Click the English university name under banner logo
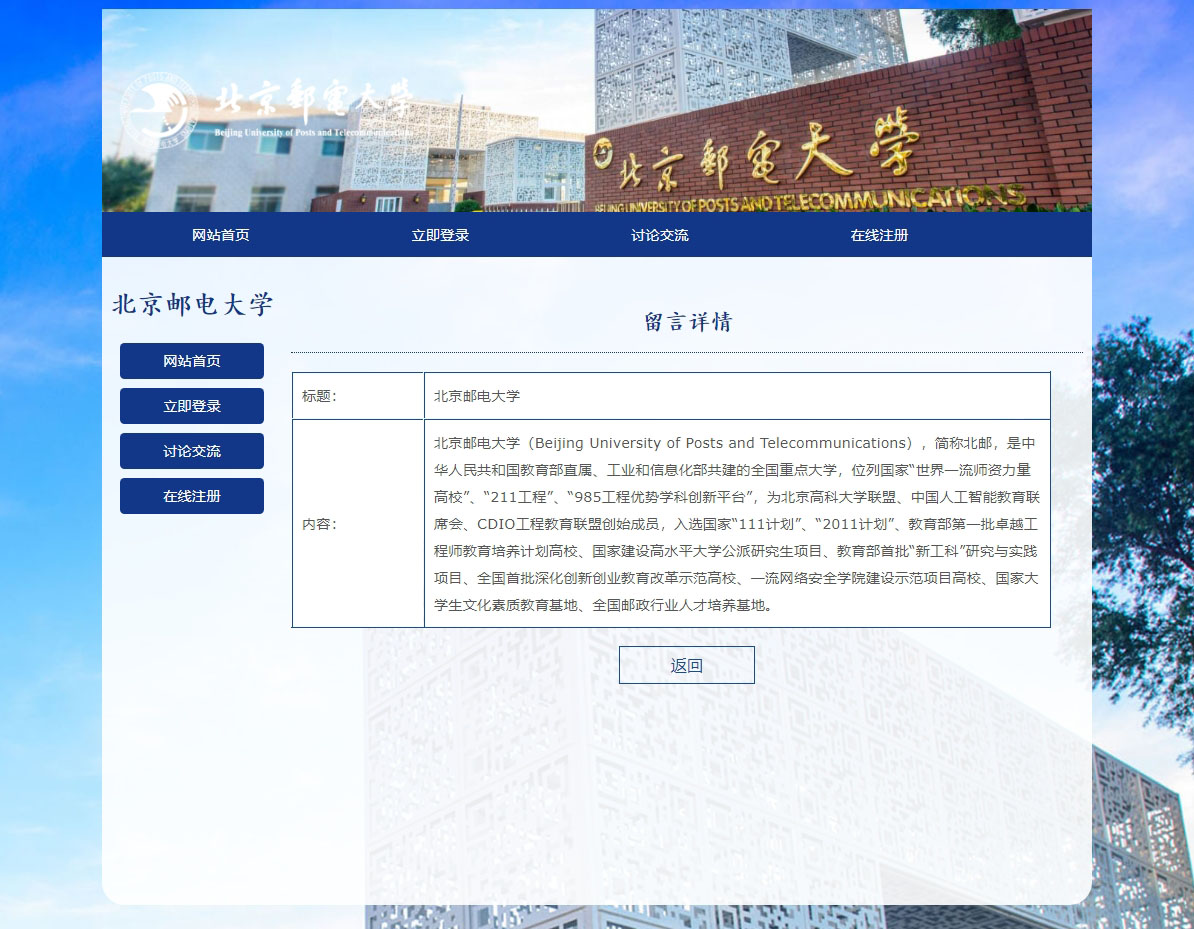 tap(312, 132)
